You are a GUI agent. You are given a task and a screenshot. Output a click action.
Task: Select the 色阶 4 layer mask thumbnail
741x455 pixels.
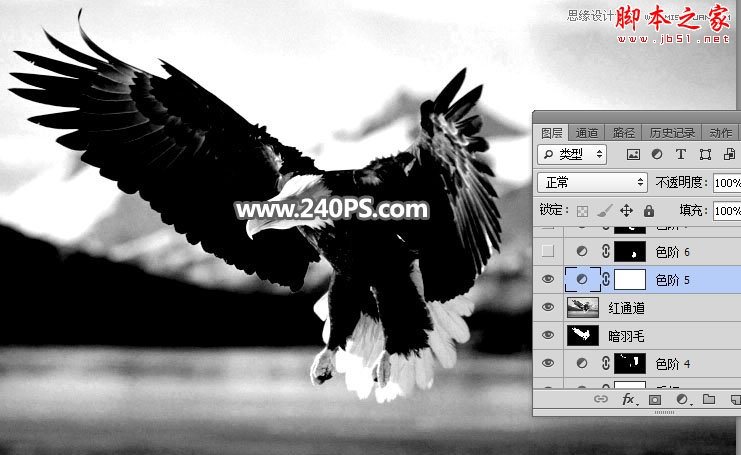coord(629,363)
